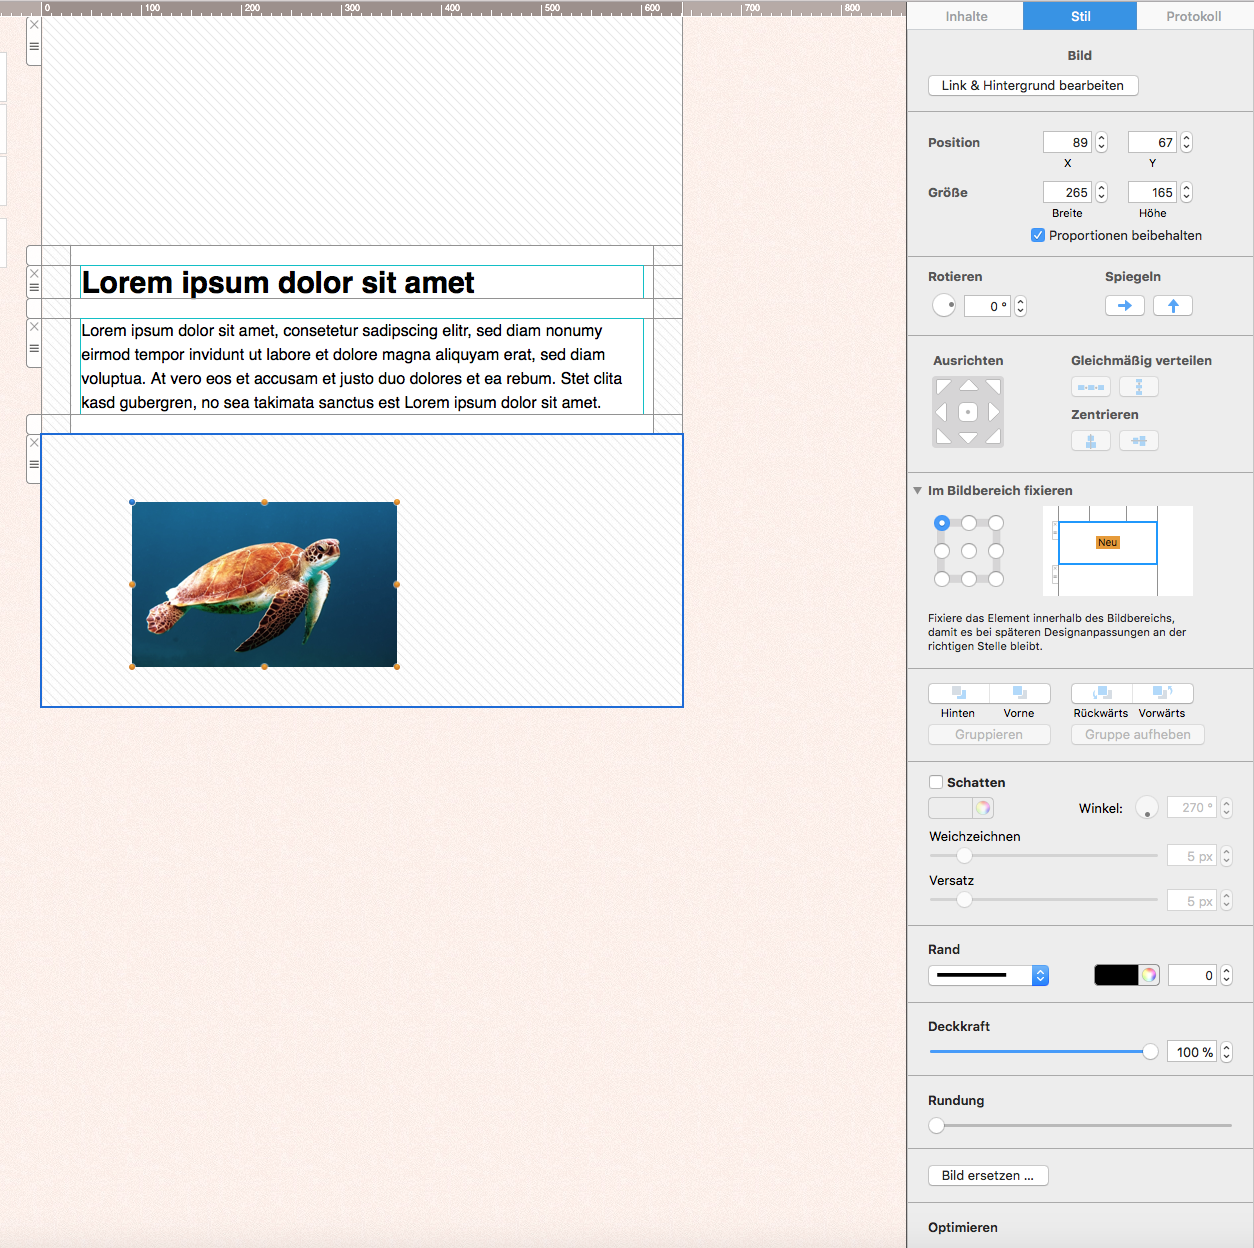The height and width of the screenshot is (1248, 1254).
Task: Delete the body text block with X
Action: point(34,326)
